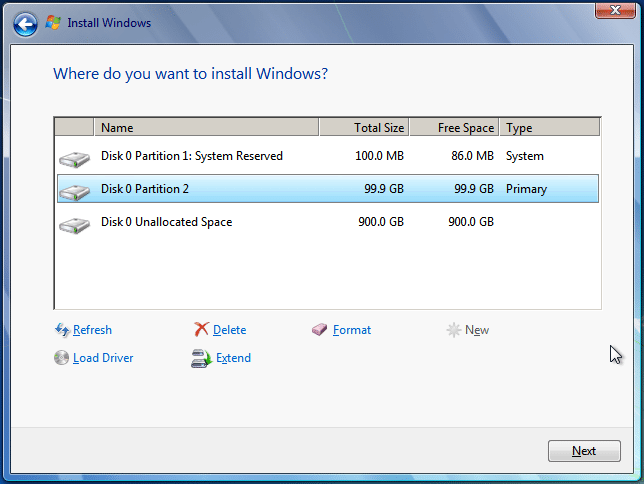This screenshot has width=644, height=484.
Task: Click the Primary type cell
Action: 527,189
